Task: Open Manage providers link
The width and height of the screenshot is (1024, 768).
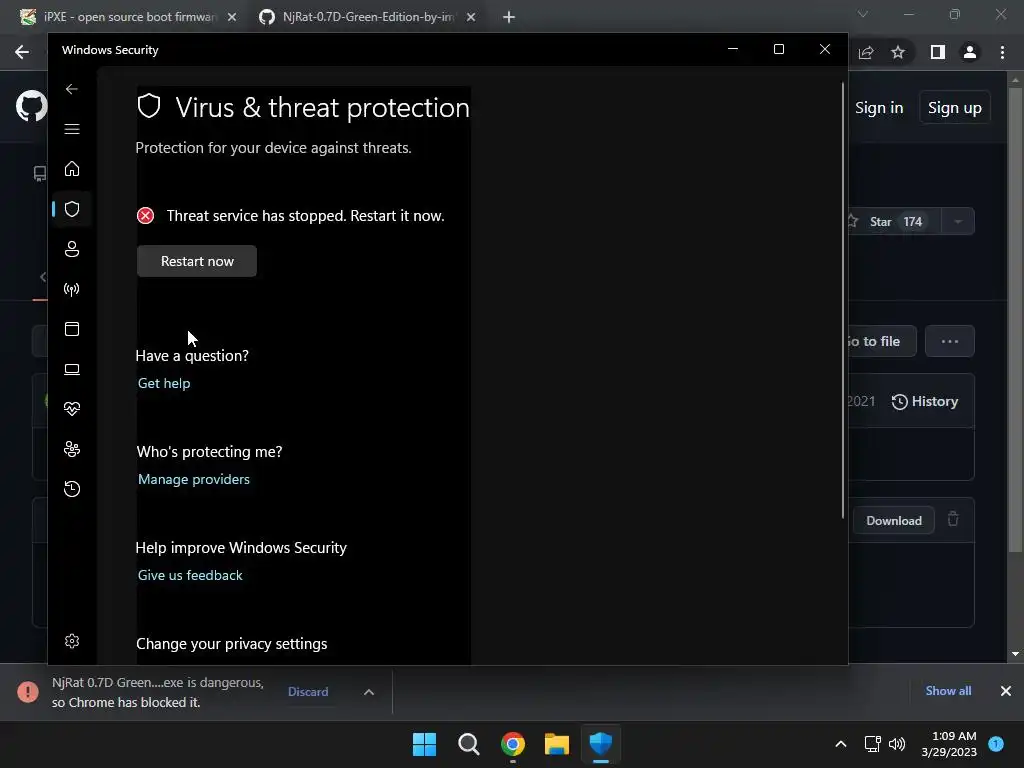Action: pyautogui.click(x=193, y=479)
